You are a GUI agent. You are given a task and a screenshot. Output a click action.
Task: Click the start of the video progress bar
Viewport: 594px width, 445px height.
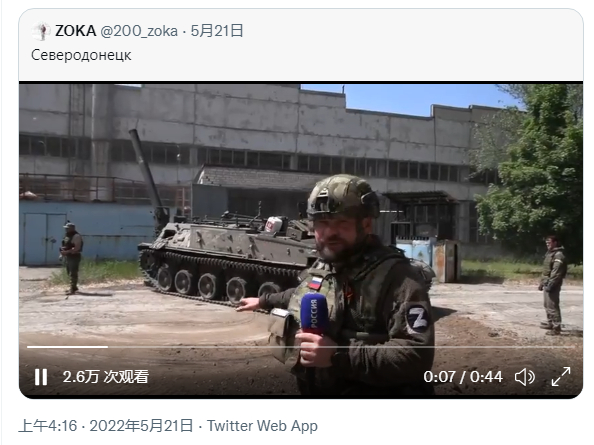[28, 347]
